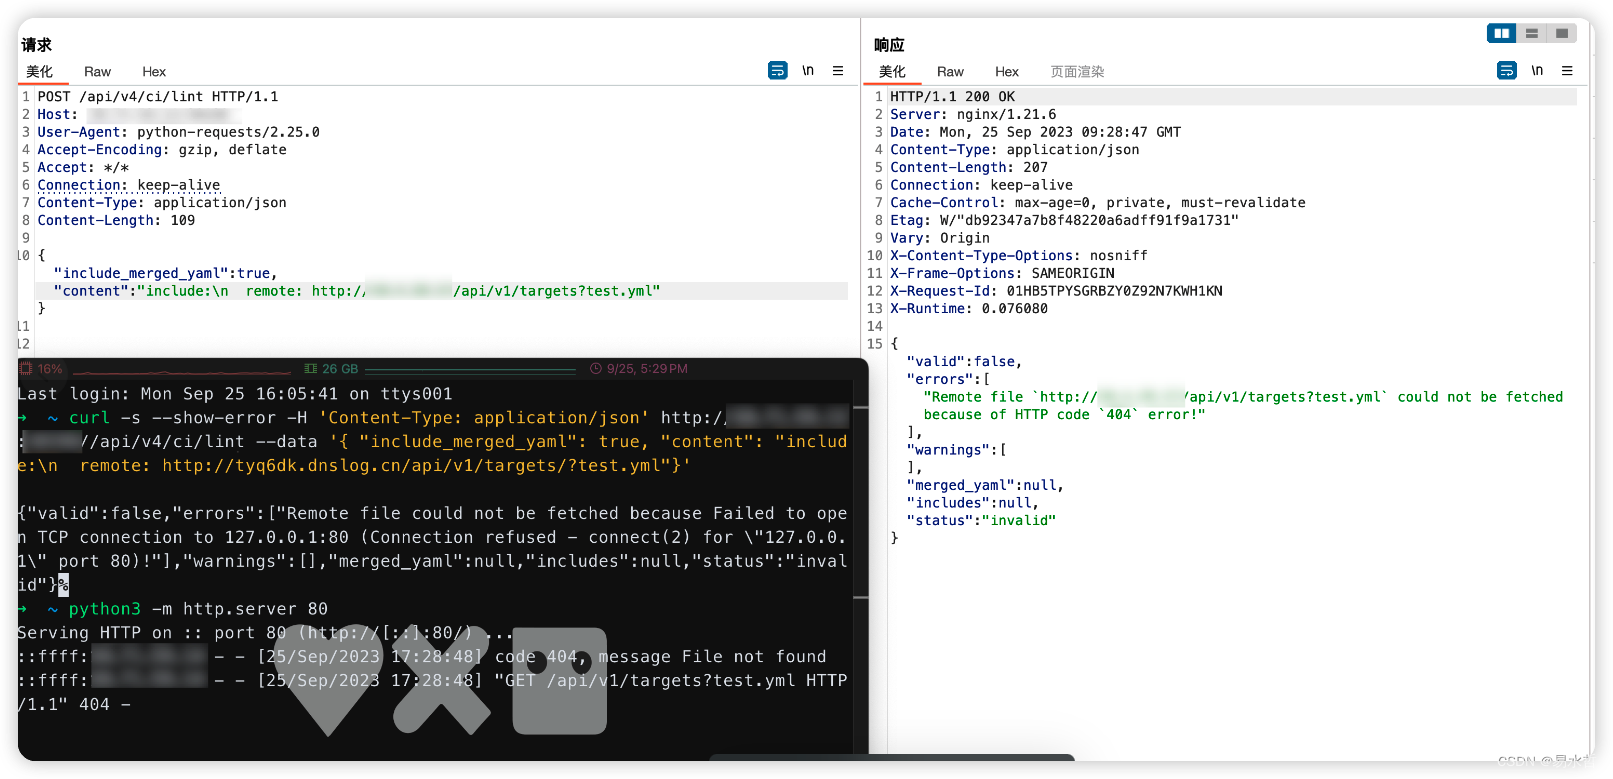The width and height of the screenshot is (1613, 779).
Task: Click the "content":"include remote line in request
Action: 357,291
